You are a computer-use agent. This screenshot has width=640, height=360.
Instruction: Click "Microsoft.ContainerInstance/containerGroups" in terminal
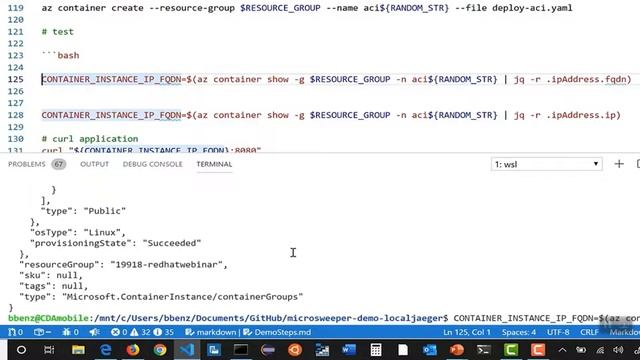point(182,297)
